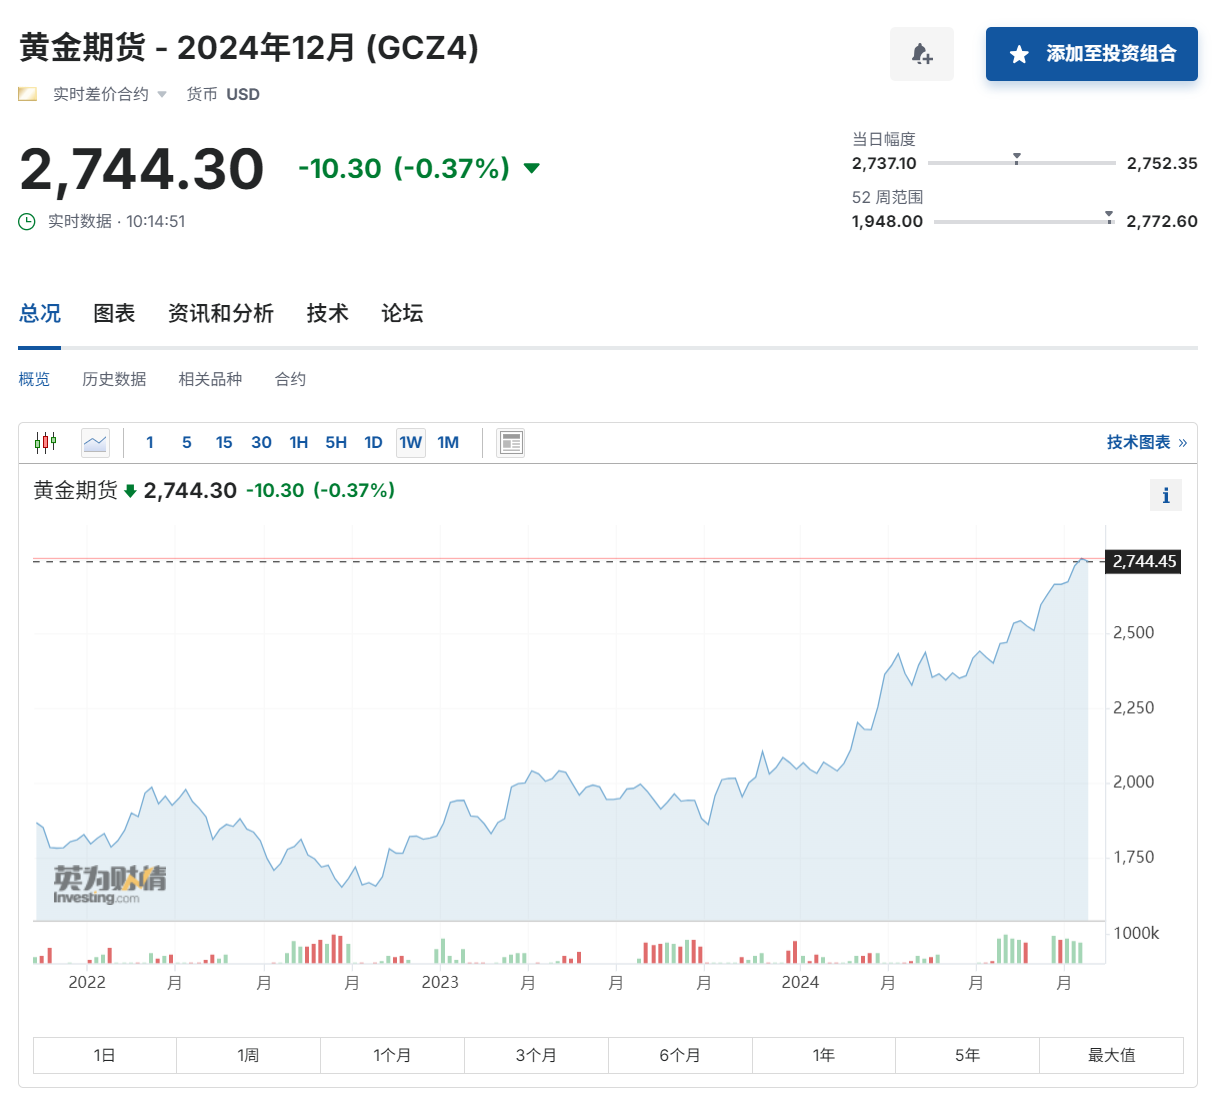Expand the price change dropdown arrow
Screen dimensions: 1217x1113
(x=530, y=168)
